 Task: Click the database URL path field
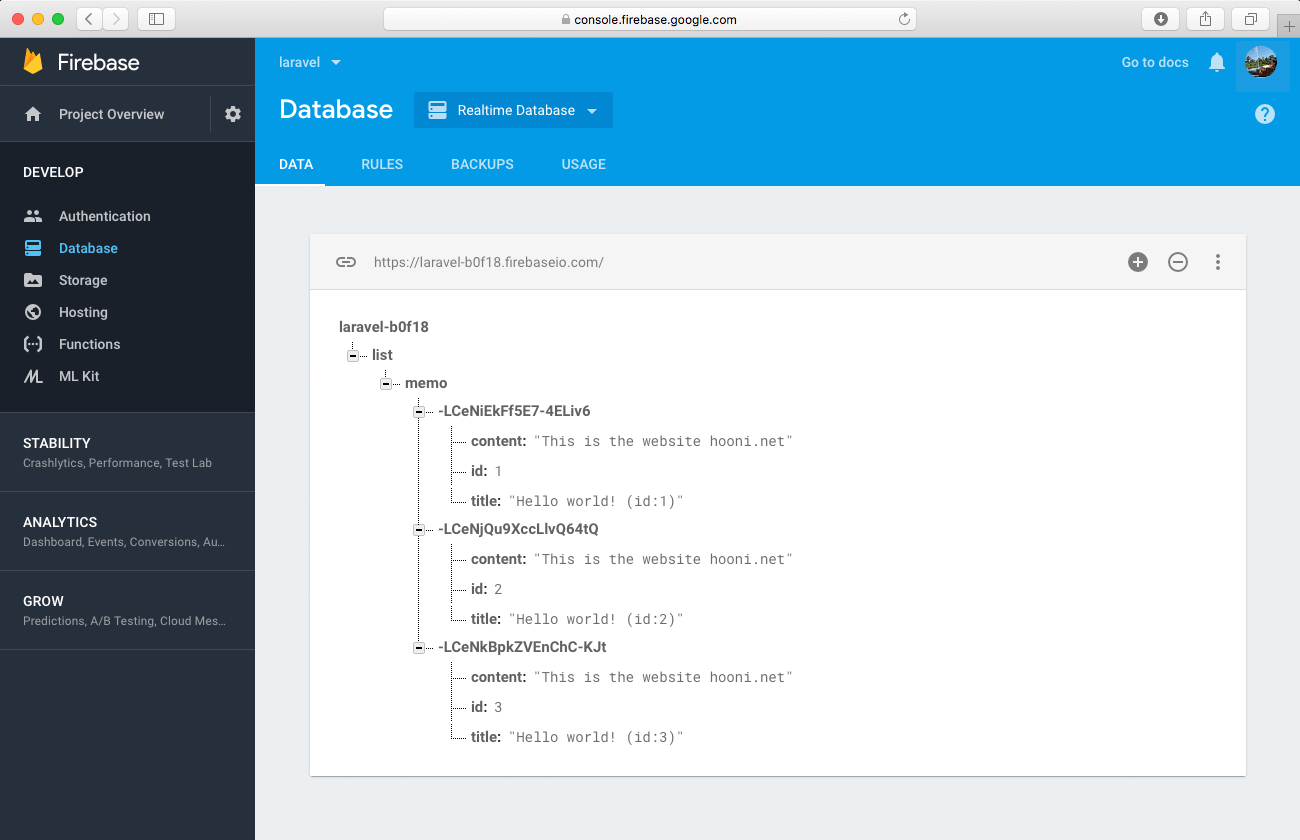(x=489, y=262)
